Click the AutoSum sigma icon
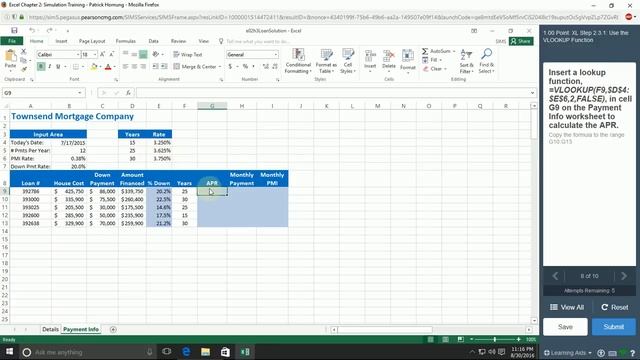 [425, 51]
